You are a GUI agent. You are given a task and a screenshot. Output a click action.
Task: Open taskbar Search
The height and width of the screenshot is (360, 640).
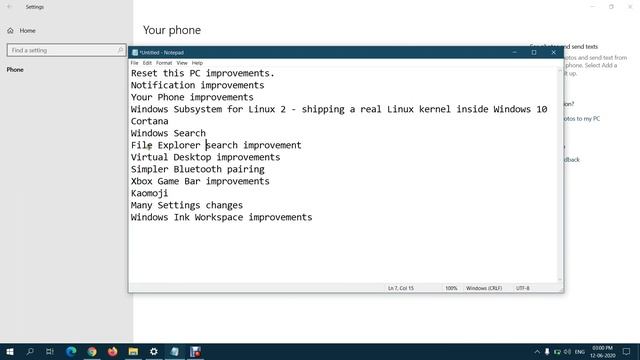[x=30, y=351]
